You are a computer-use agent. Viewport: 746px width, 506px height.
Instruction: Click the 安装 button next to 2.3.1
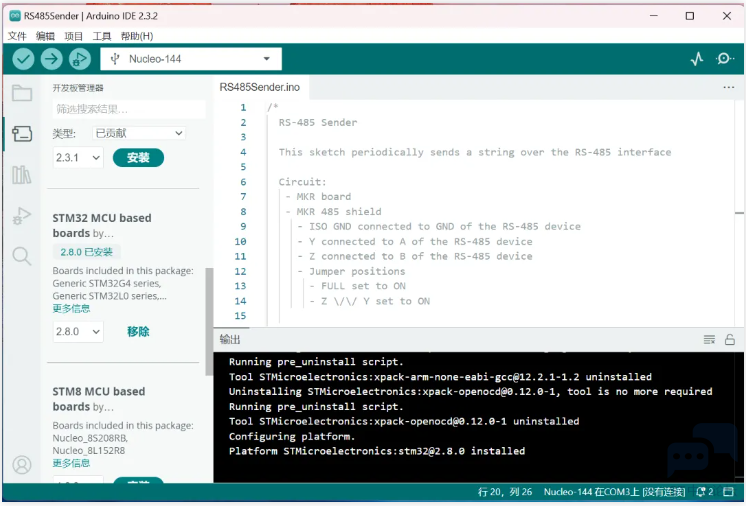click(x=138, y=157)
